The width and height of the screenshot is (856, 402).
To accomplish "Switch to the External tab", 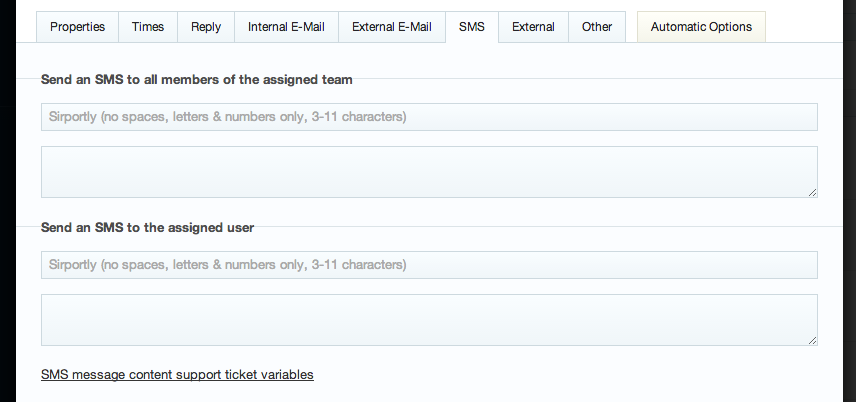I will click(x=533, y=27).
